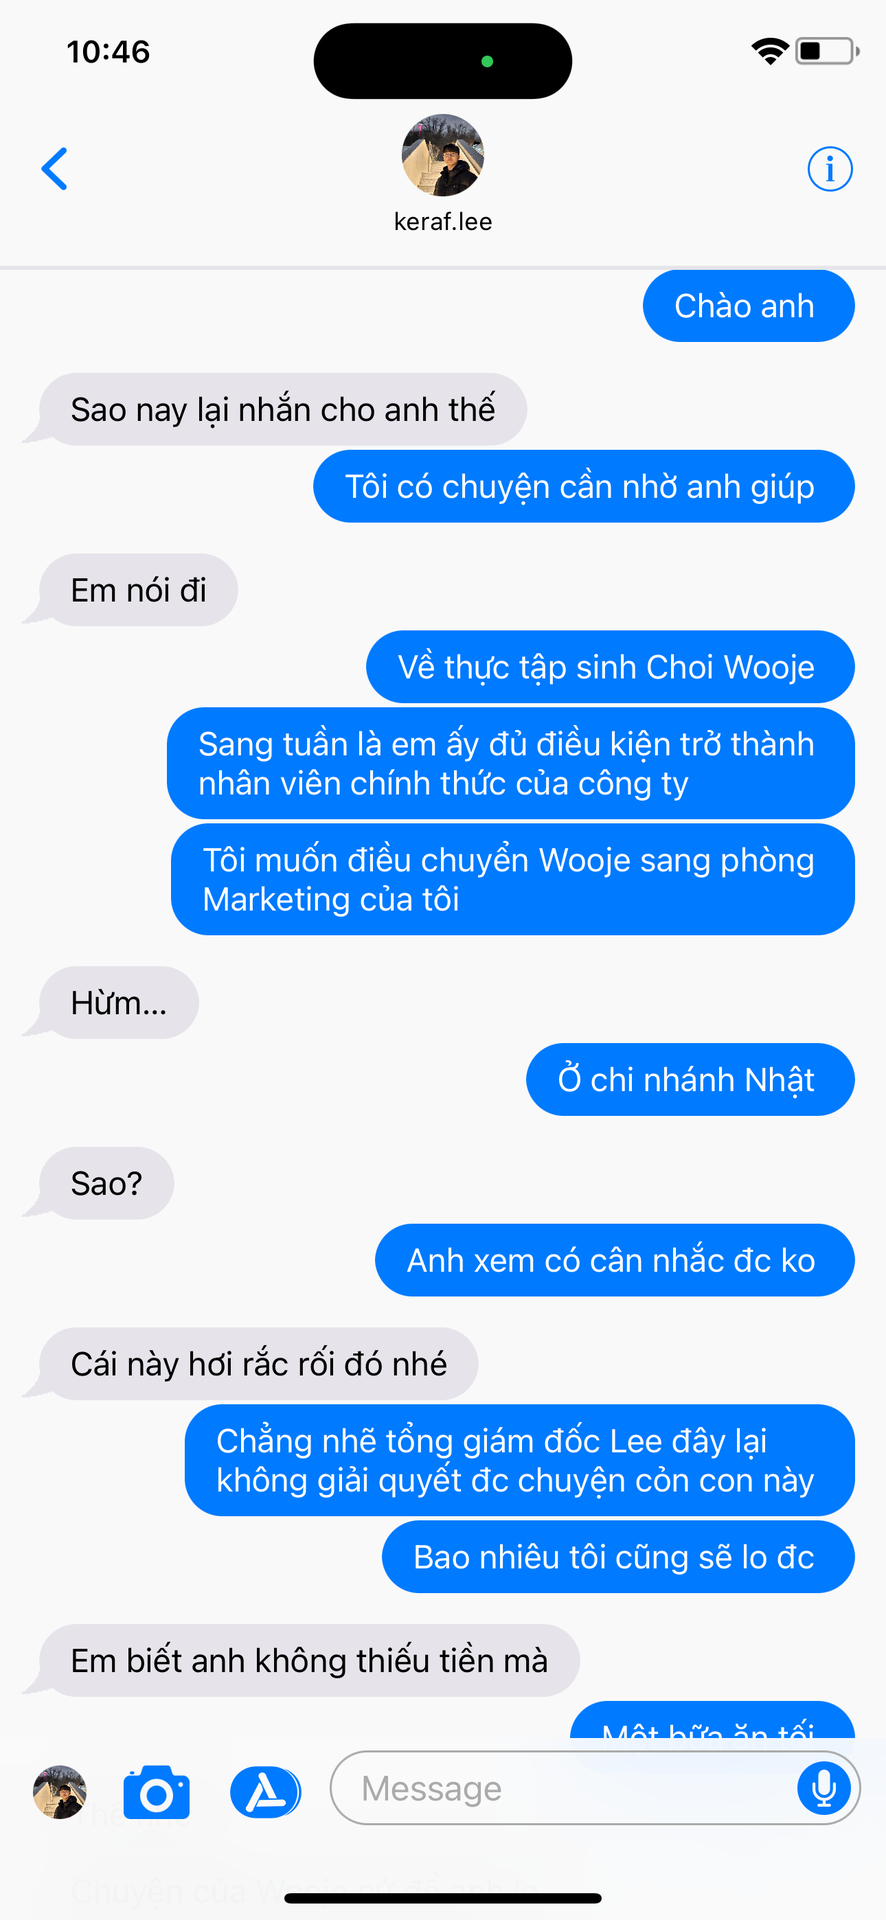Open the camera icon
The width and height of the screenshot is (886, 1920).
156,1792
